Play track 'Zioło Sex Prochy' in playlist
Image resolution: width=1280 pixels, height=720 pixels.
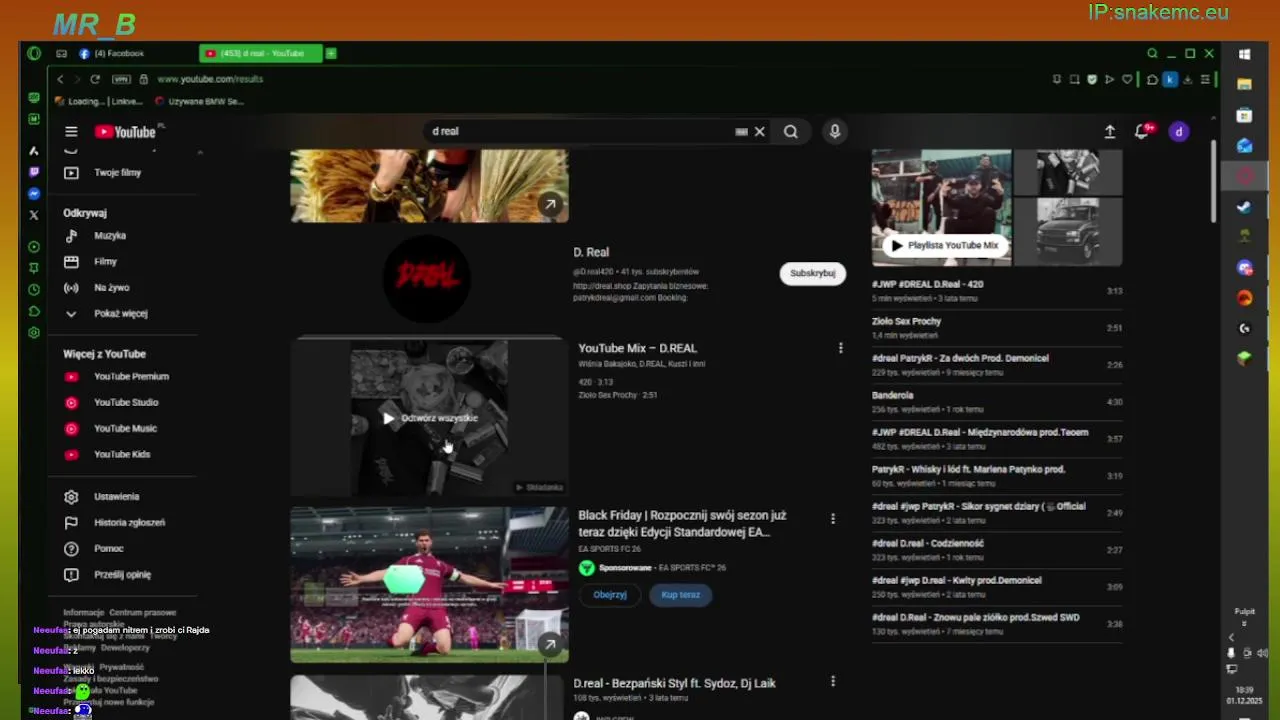[997, 327]
